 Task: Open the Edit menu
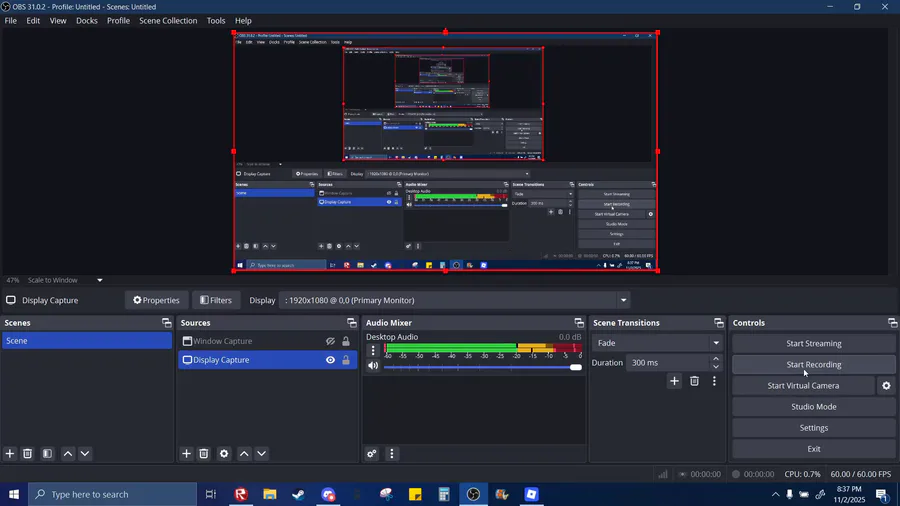coord(33,21)
